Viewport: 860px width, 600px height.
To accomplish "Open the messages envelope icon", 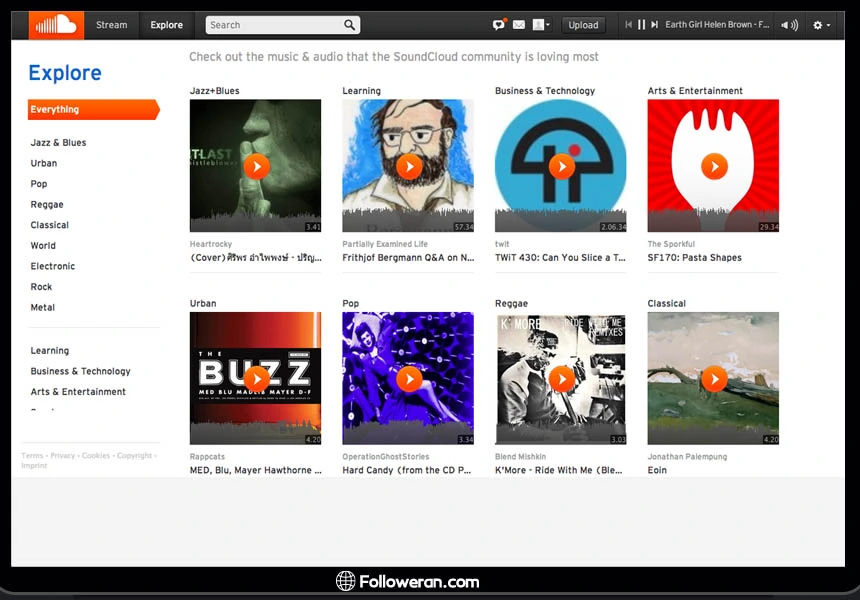I will [x=518, y=25].
